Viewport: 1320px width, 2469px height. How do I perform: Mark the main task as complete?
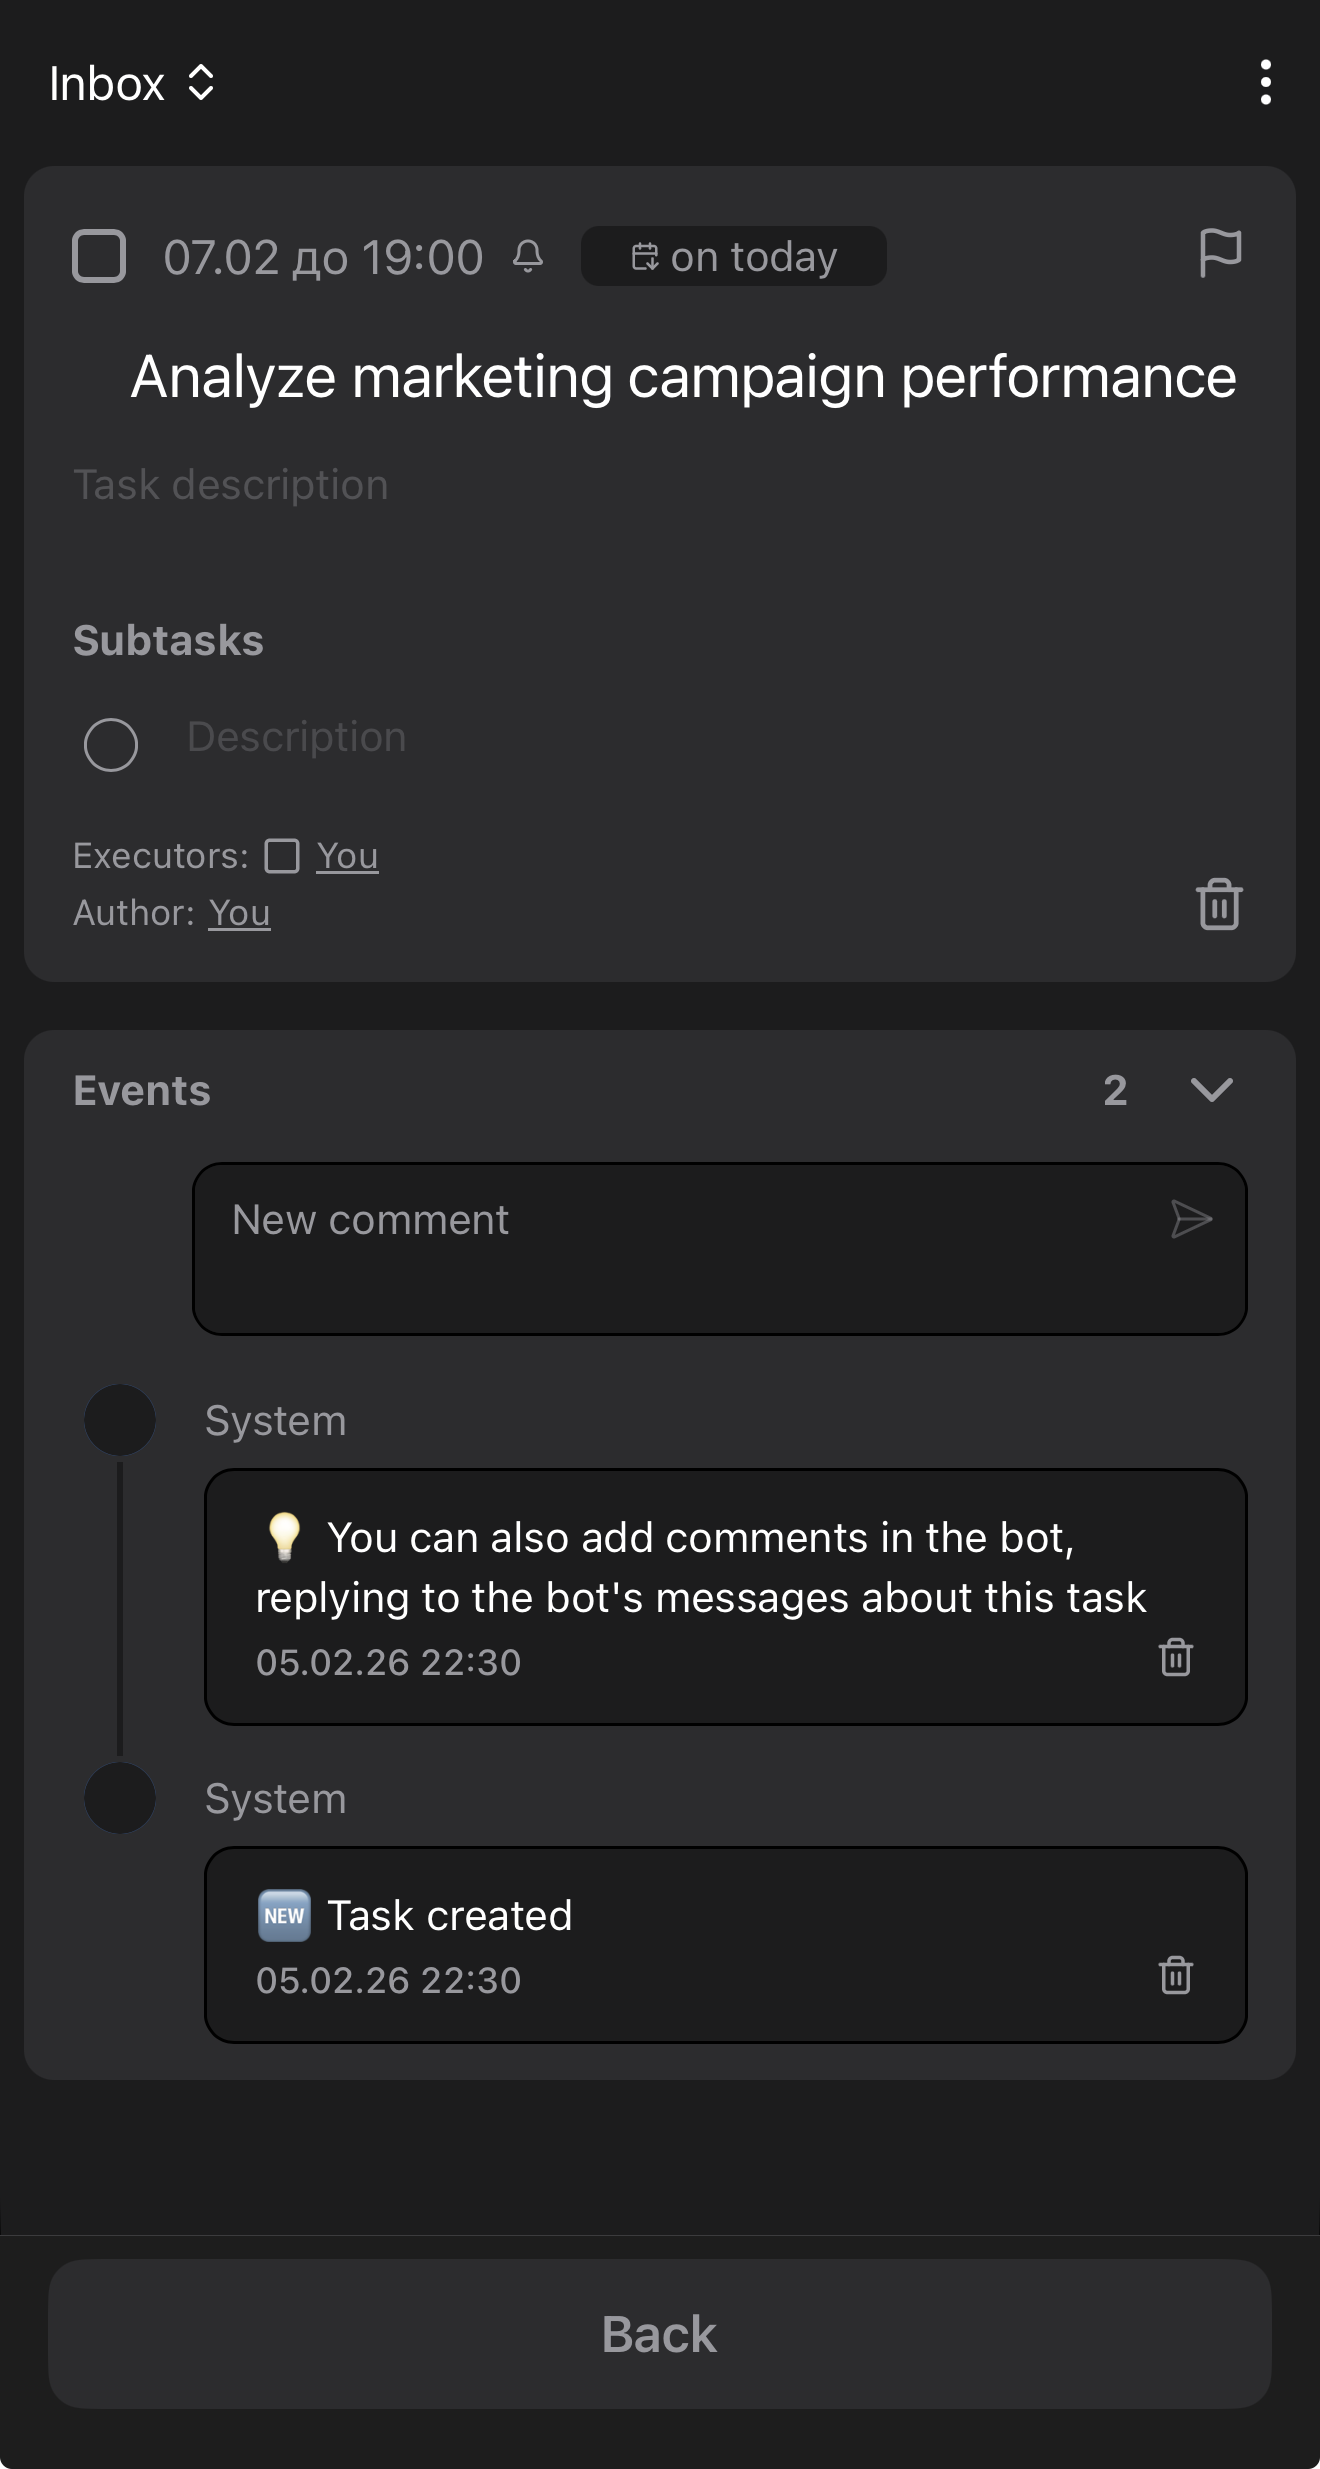(98, 256)
